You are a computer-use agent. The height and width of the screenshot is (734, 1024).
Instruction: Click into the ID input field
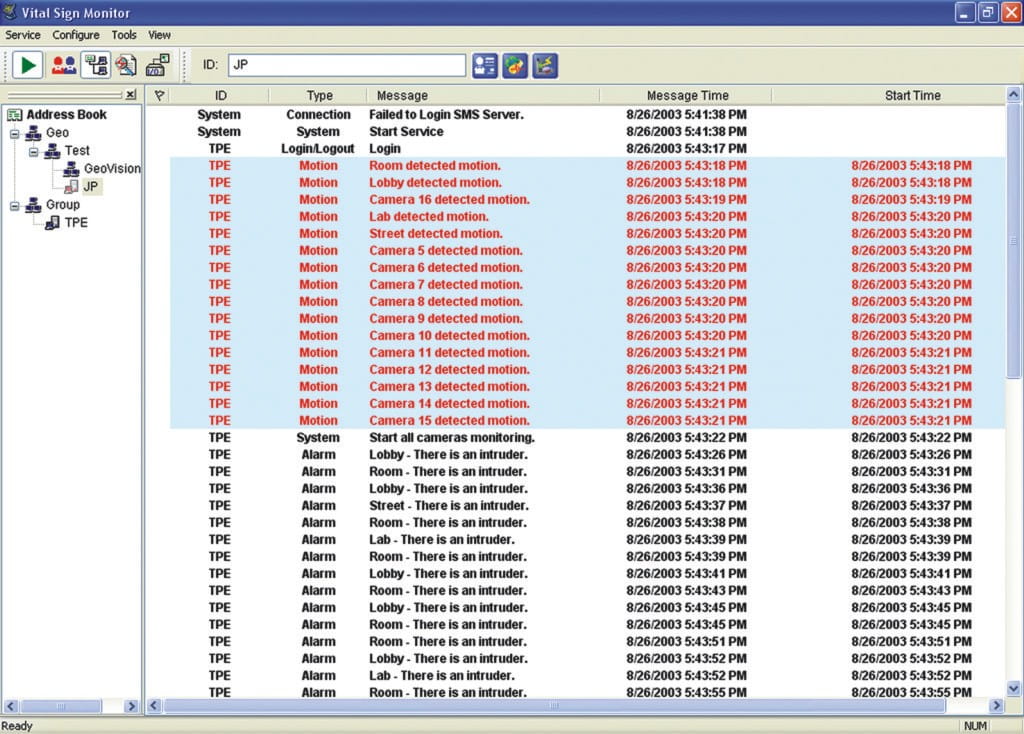(x=346, y=65)
